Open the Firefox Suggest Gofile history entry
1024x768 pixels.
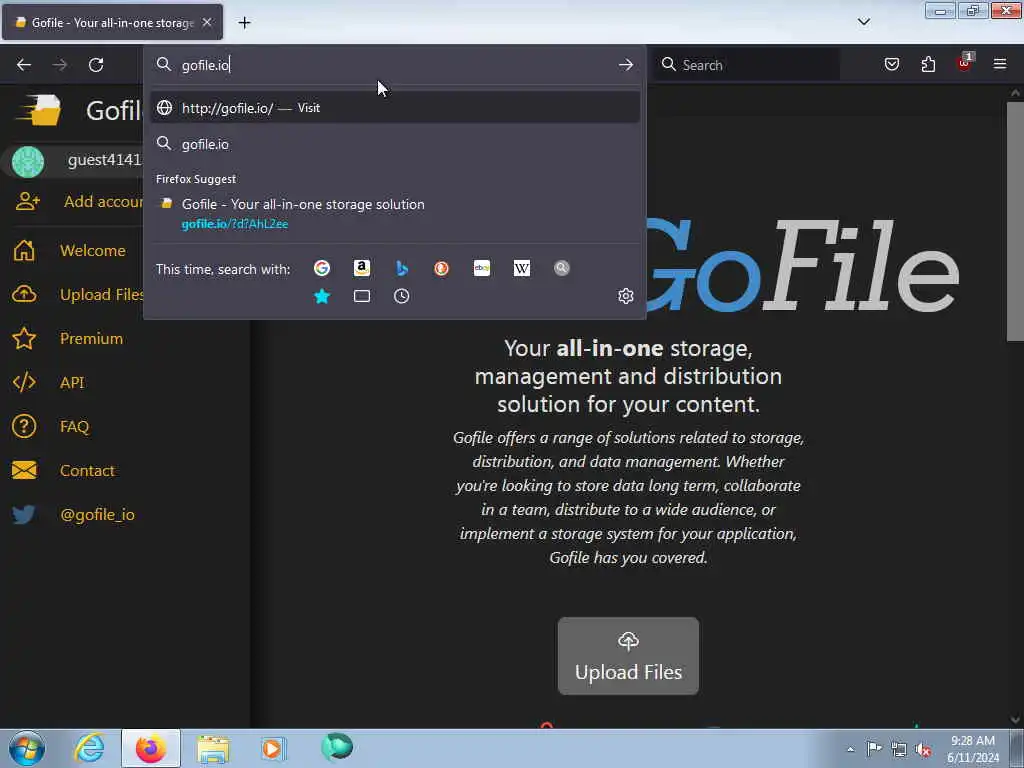click(x=394, y=214)
